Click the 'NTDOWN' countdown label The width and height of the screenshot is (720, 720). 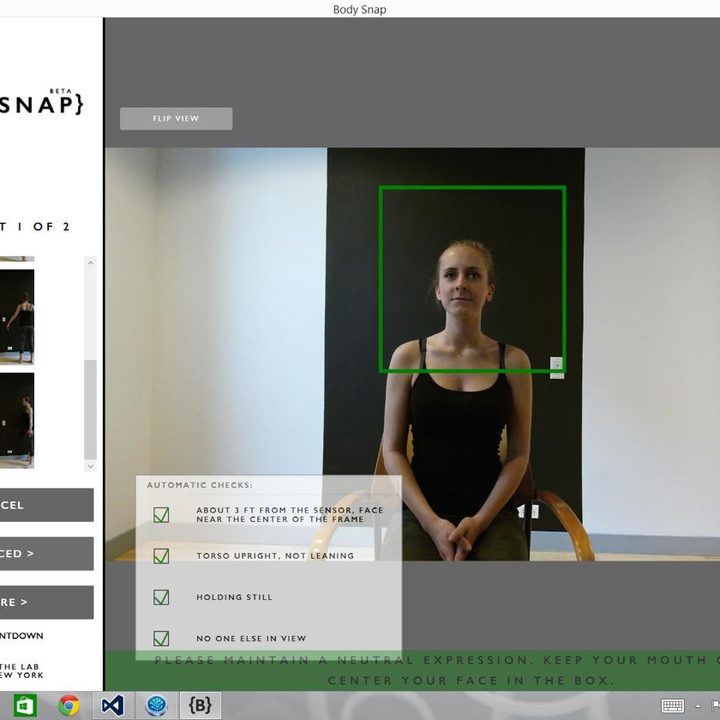click(22, 636)
